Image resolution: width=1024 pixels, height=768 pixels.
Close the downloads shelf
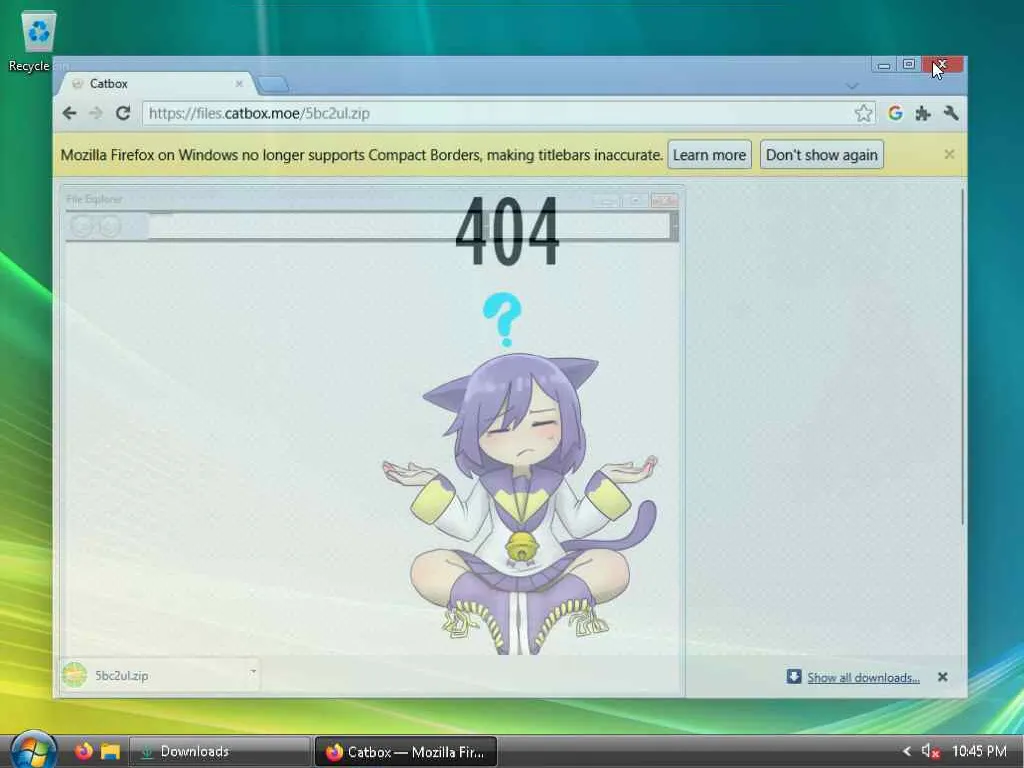pos(942,677)
